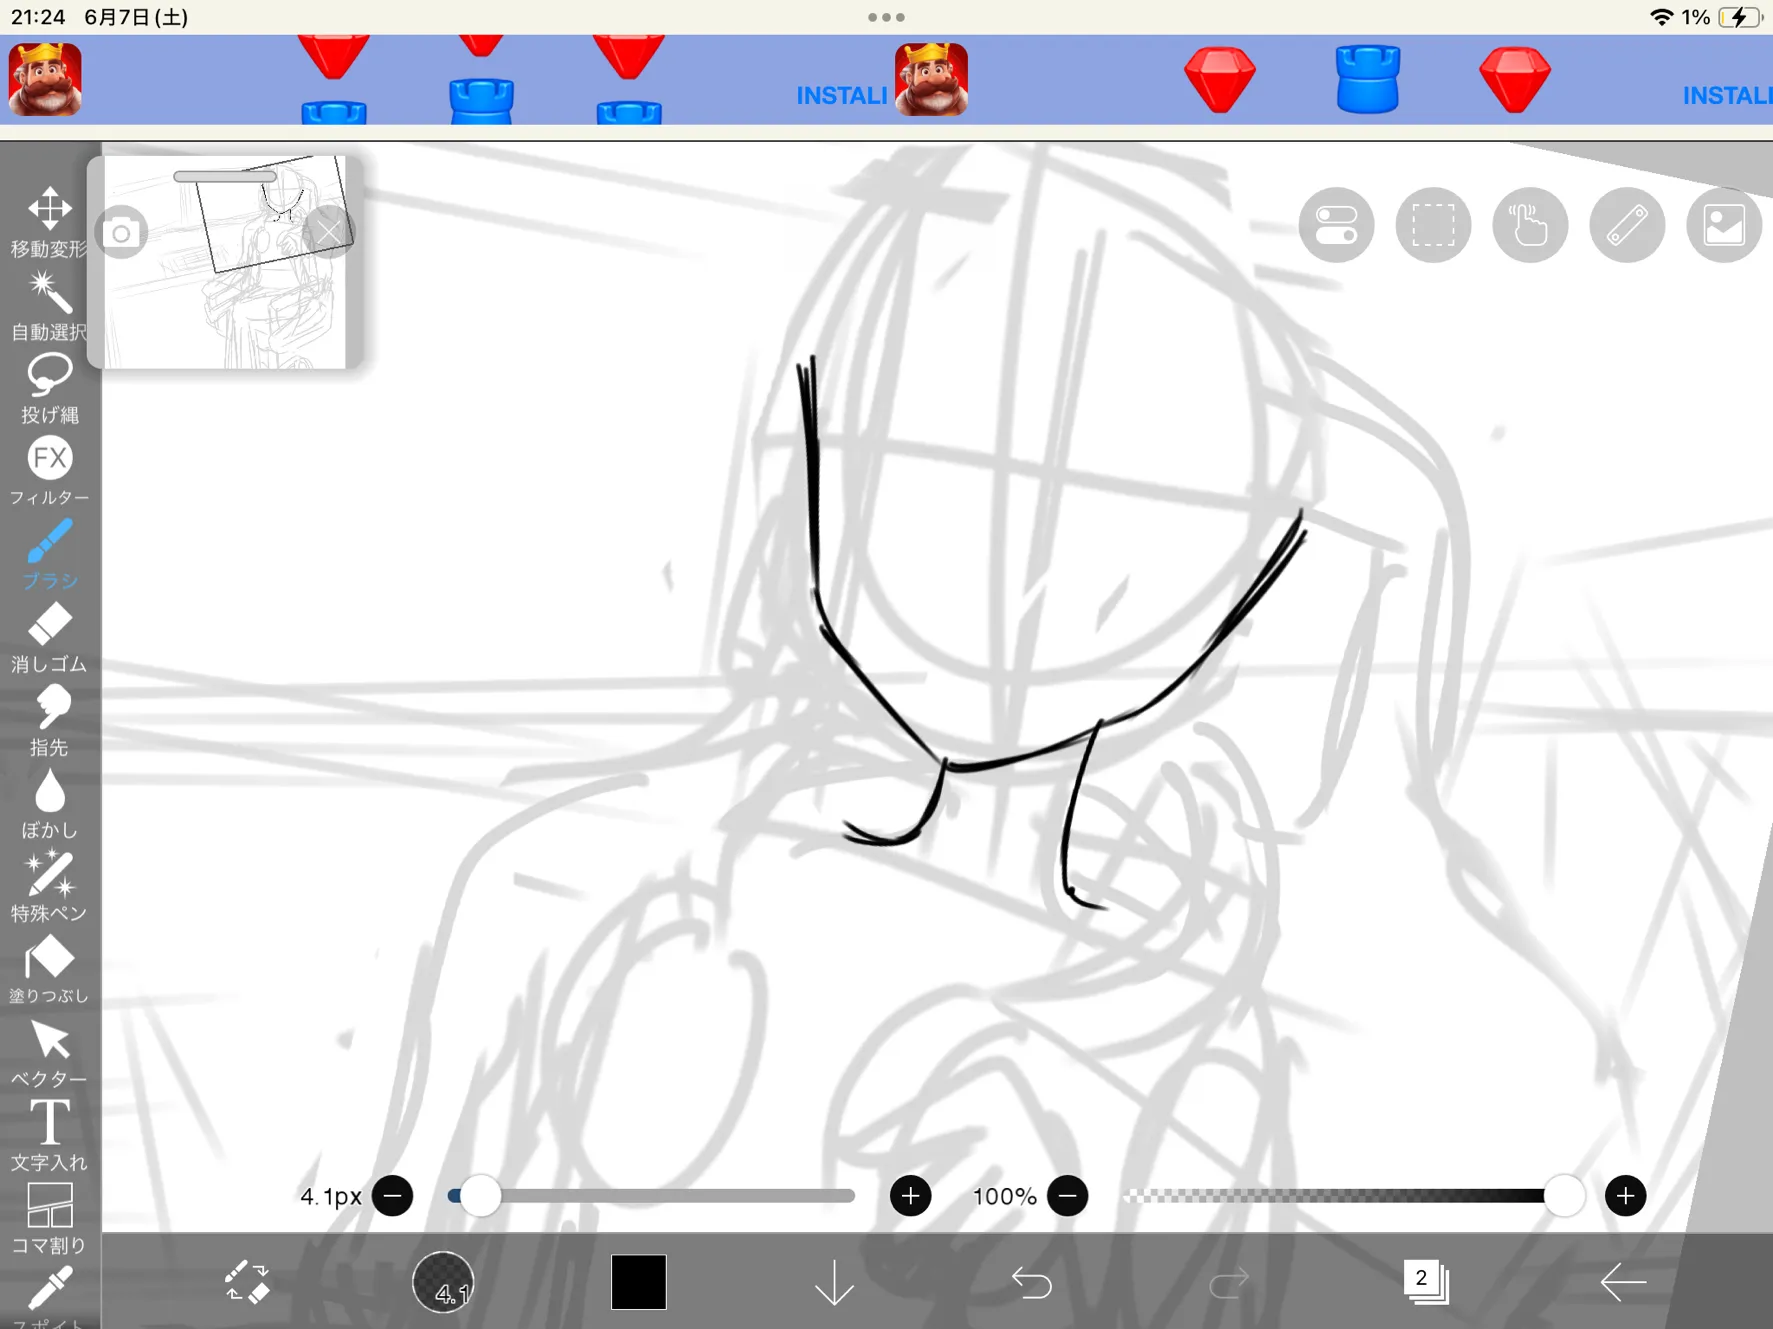Select the 特殊ペン special pen tool
Viewport: 1773px width, 1329px height.
tap(49, 885)
